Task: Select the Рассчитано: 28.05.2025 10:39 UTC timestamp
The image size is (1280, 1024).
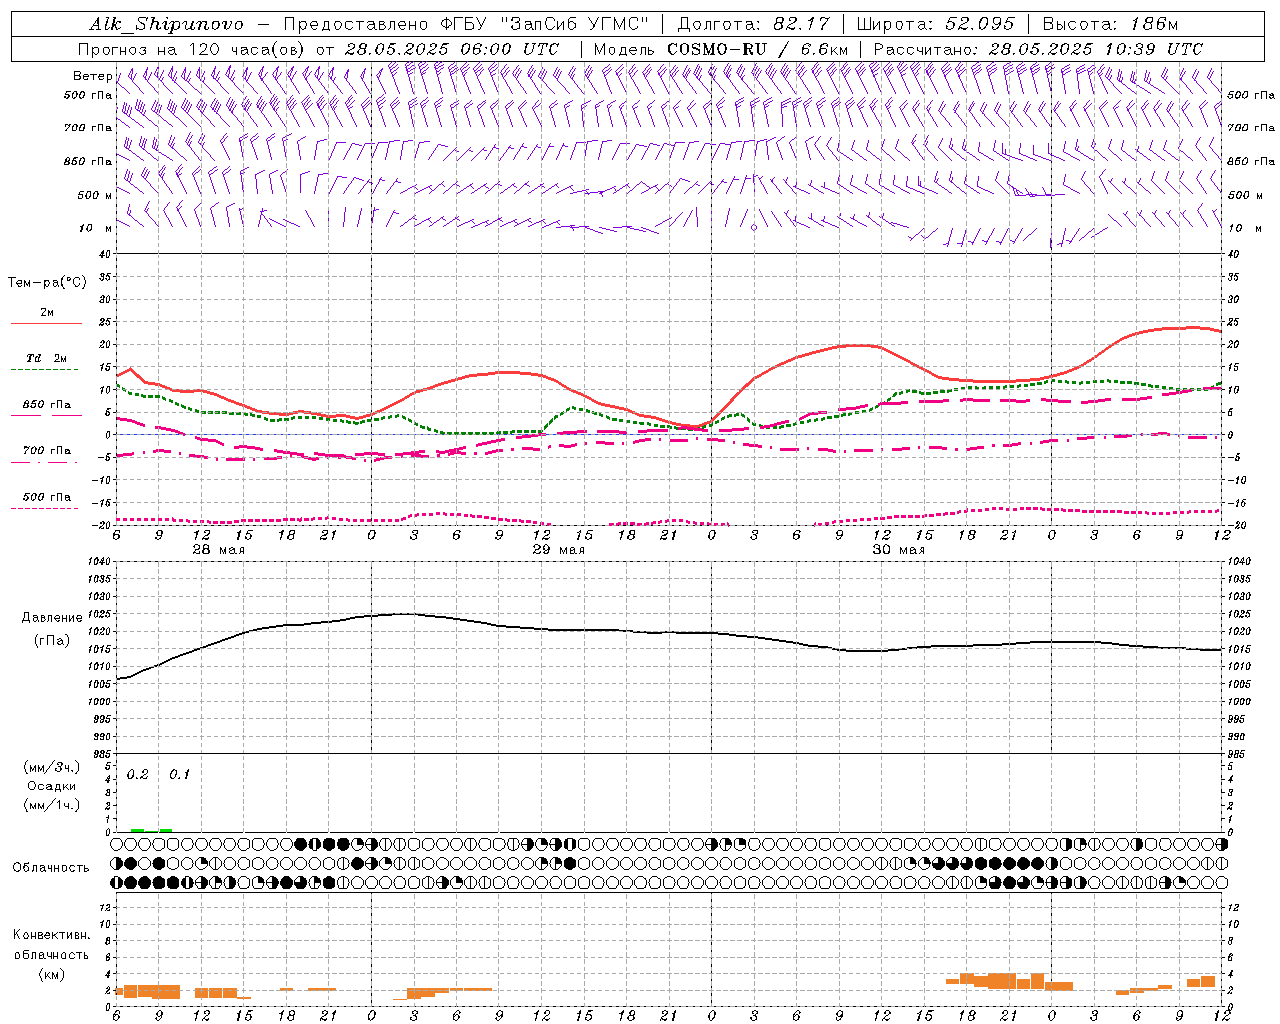Action: [1038, 49]
